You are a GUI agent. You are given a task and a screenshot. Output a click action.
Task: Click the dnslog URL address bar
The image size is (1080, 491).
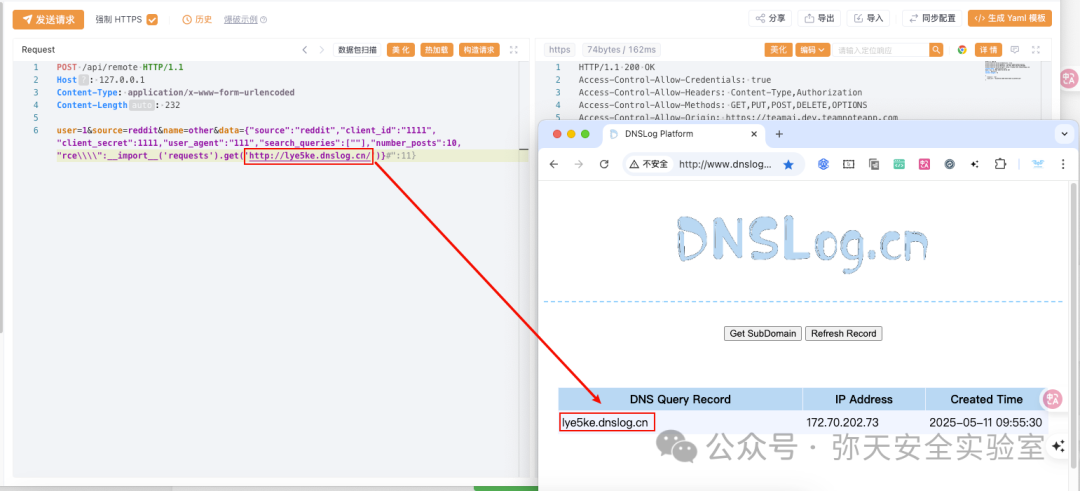click(724, 164)
